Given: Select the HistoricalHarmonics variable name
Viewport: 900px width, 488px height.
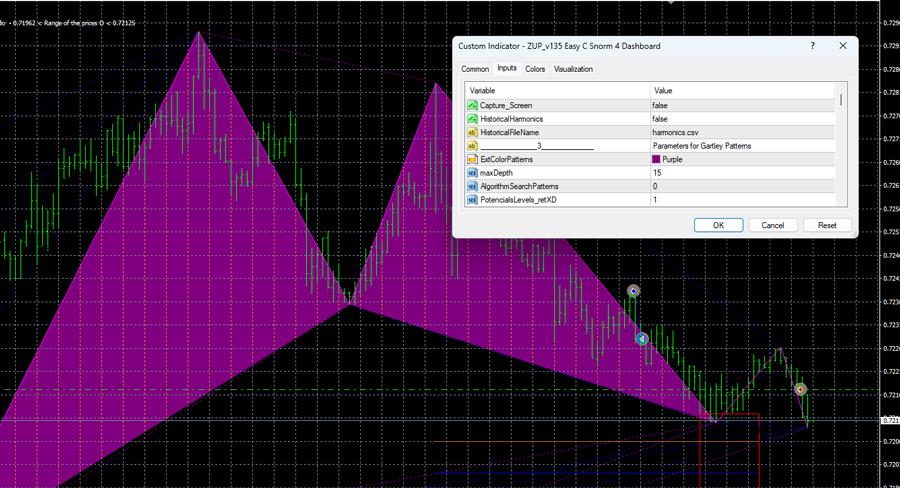Looking at the screenshot, I should [x=511, y=119].
